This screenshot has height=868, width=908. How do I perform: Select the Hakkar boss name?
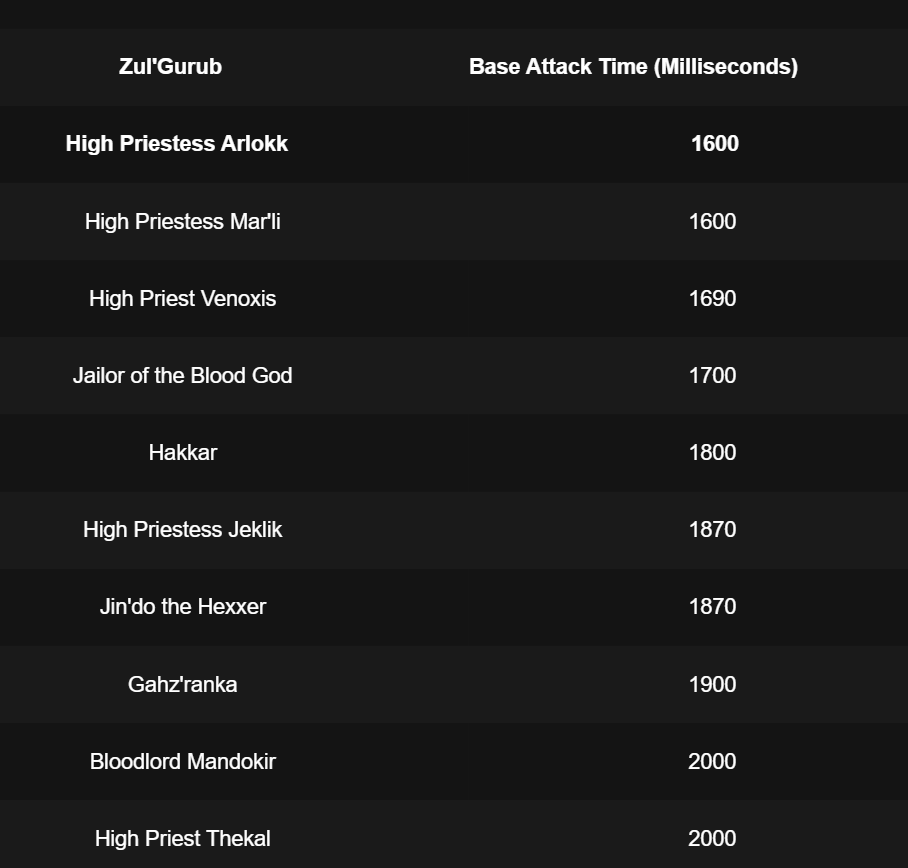point(182,452)
